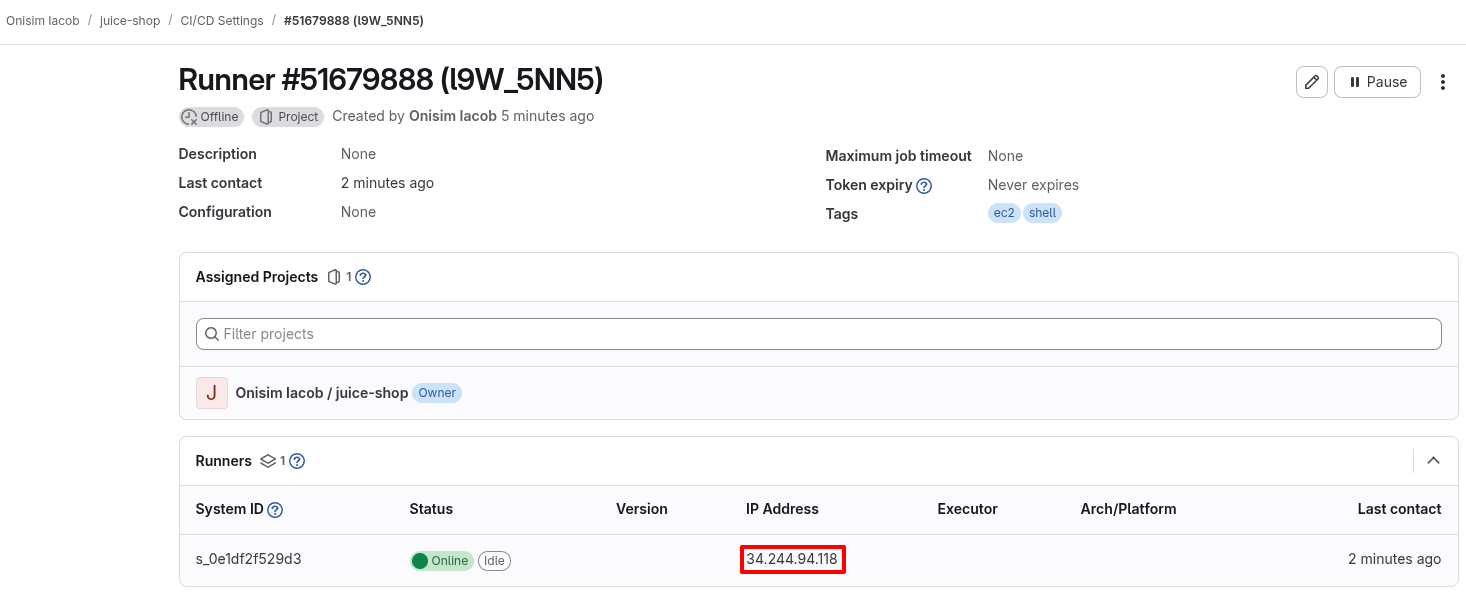Screen dimensions: 1466x596
Task: Click the juice-shop project avatar J
Action: (x=211, y=393)
